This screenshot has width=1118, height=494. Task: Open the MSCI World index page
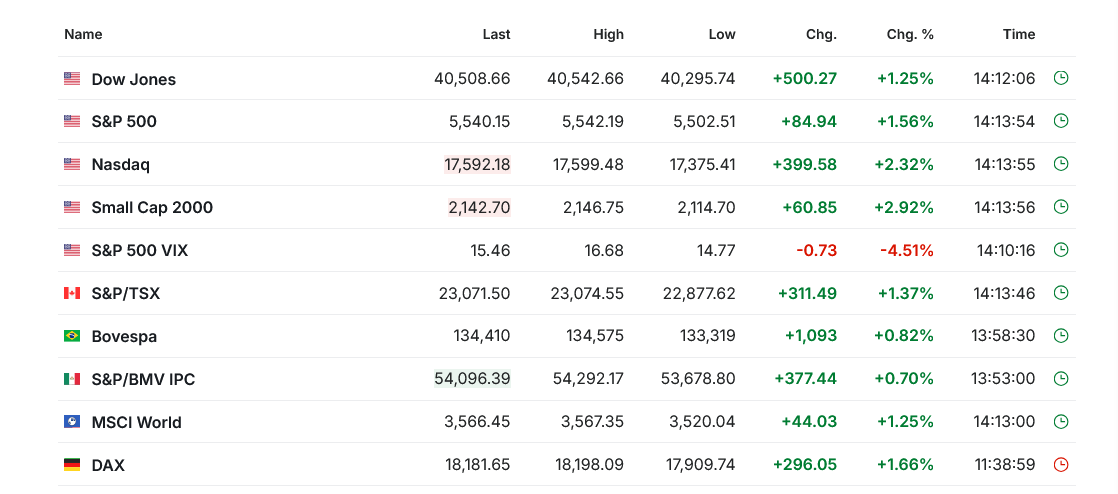136,422
